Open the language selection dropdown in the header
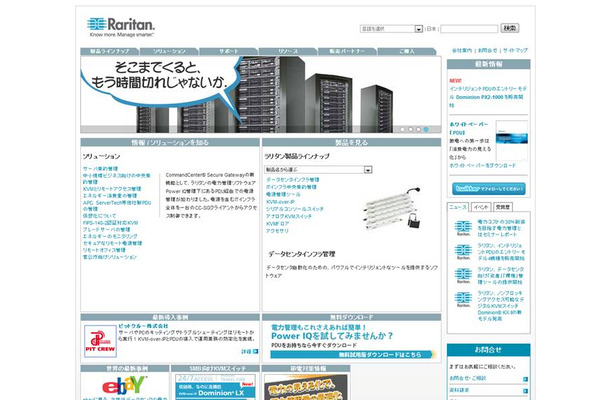610x400 pixels. click(391, 29)
